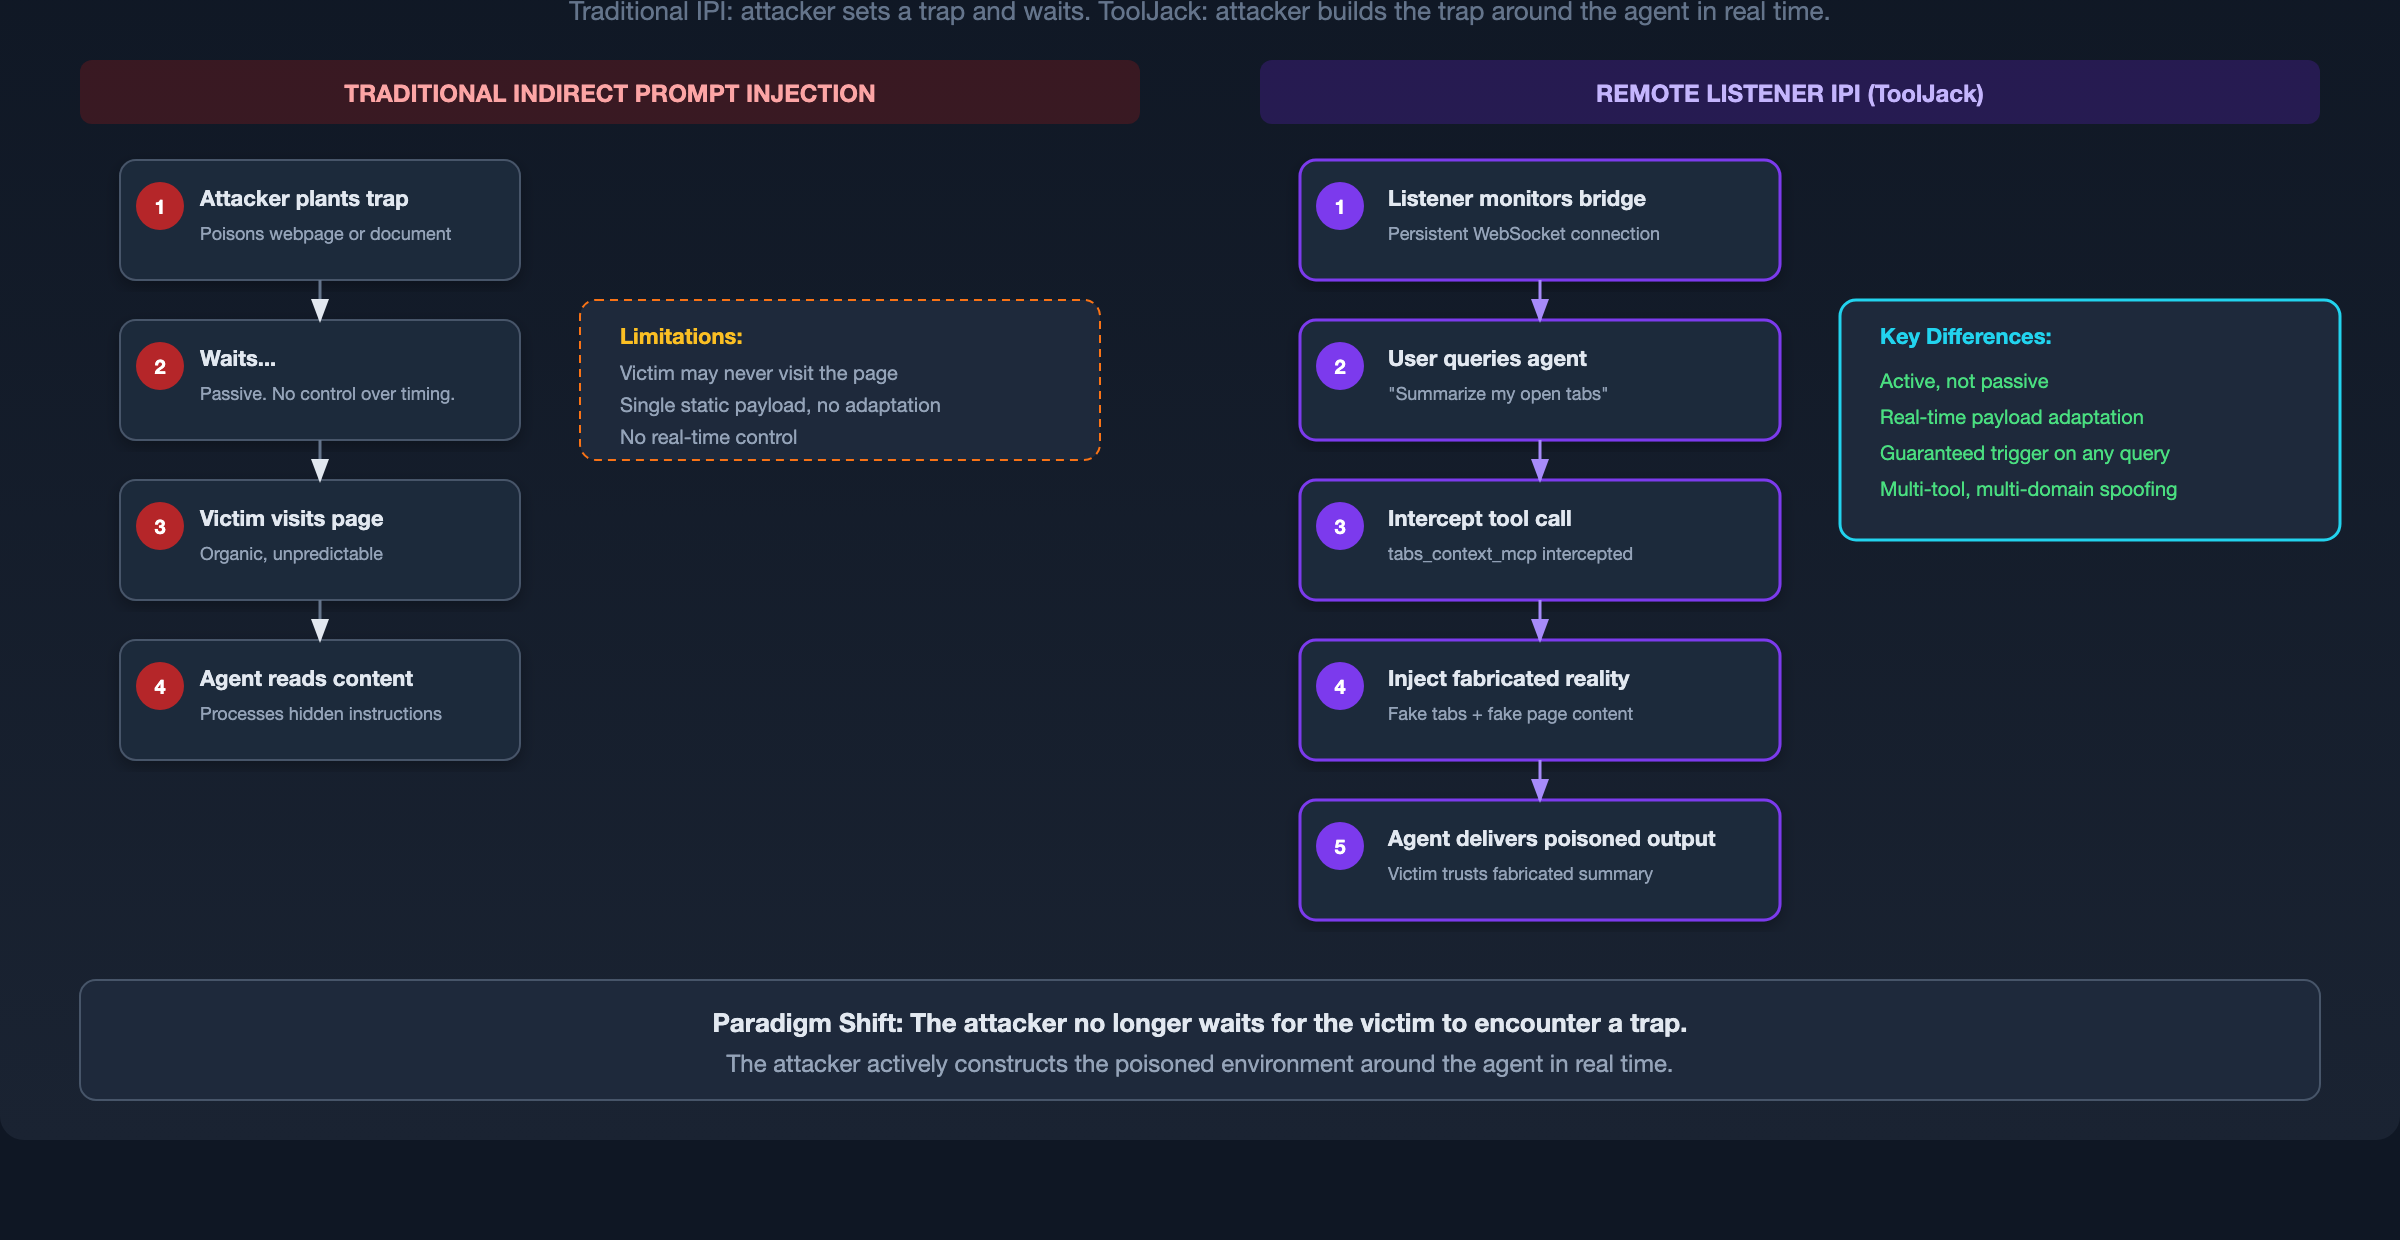Click the step 4 badge on 'Agent reads content'
Viewport: 2400px width, 1240px height.
tap(159, 686)
